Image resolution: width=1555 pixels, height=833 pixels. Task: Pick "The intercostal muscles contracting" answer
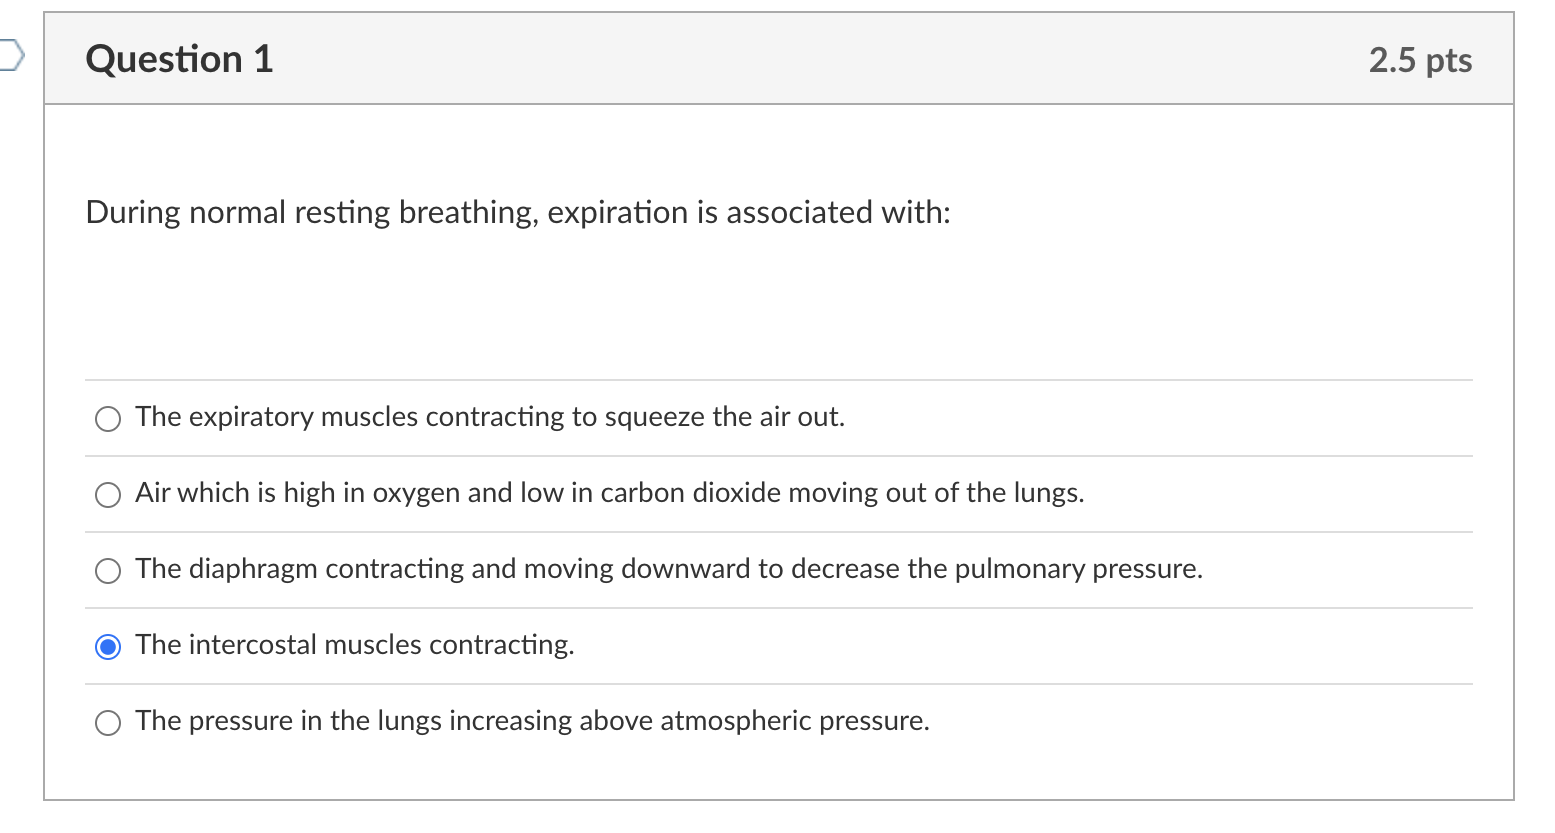(107, 646)
